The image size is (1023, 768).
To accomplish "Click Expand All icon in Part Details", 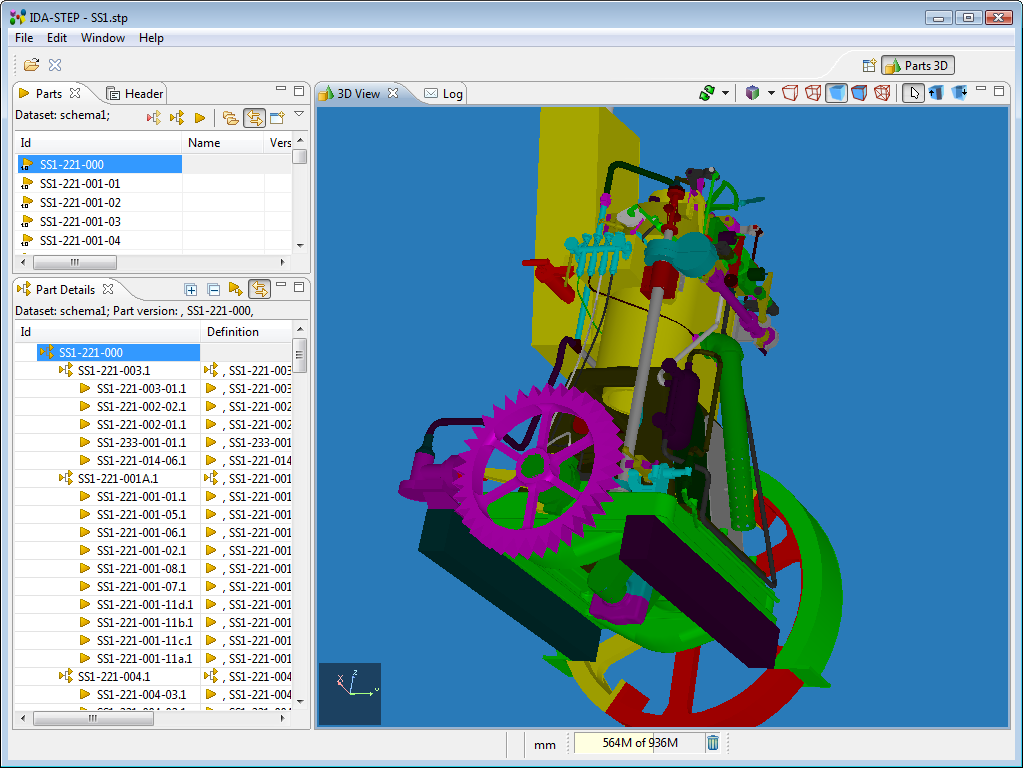I will [191, 289].
